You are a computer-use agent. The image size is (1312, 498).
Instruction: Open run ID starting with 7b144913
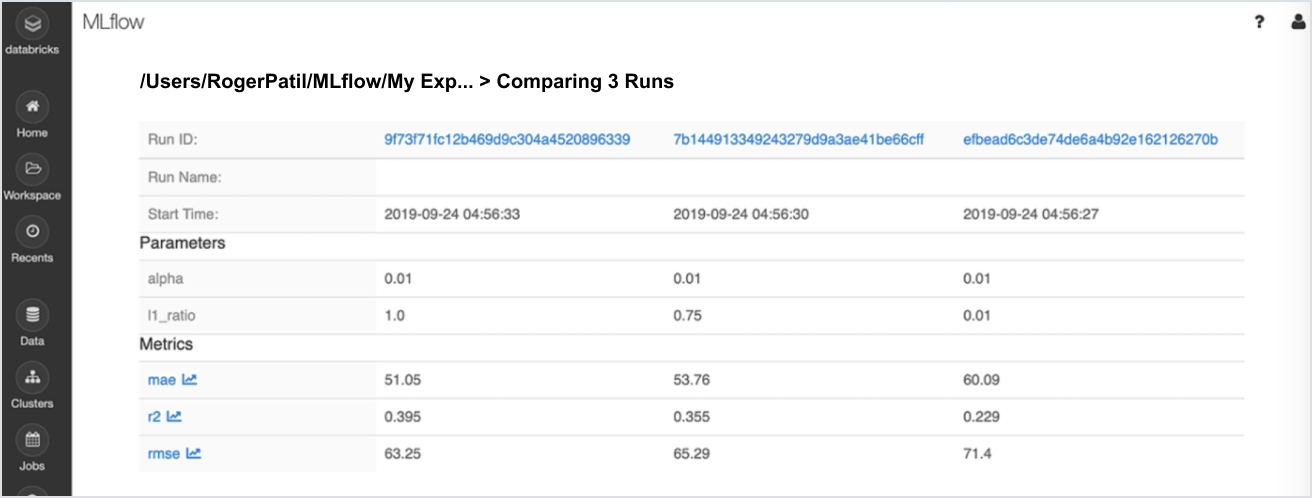point(798,139)
